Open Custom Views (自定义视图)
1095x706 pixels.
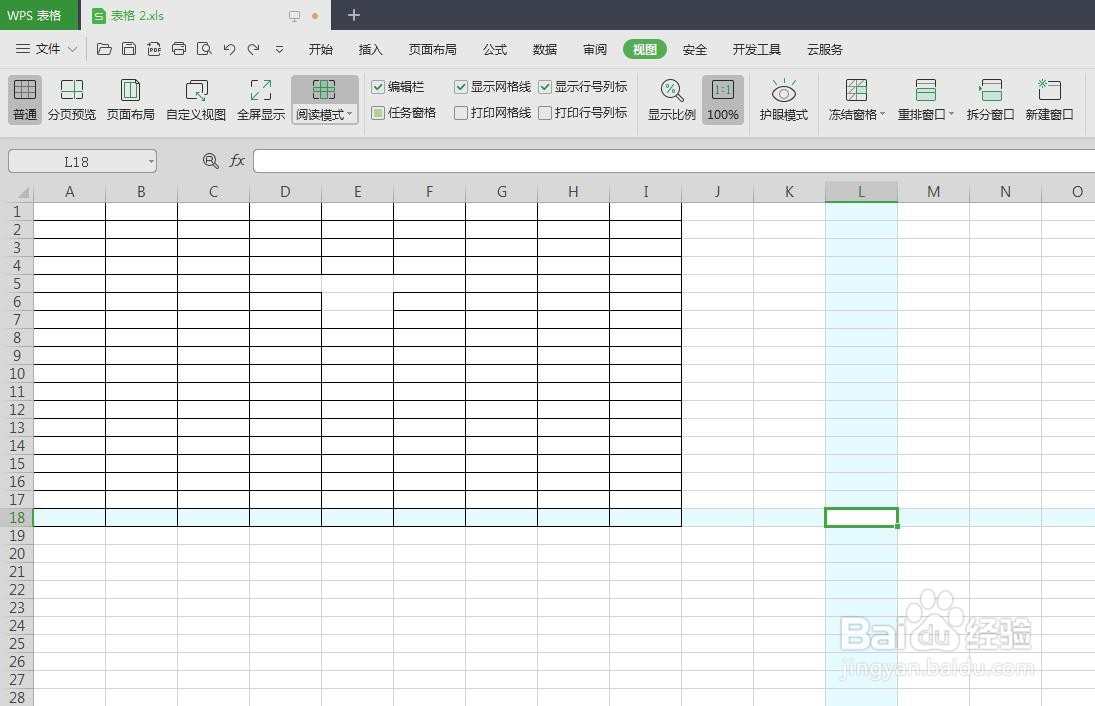pyautogui.click(x=196, y=99)
